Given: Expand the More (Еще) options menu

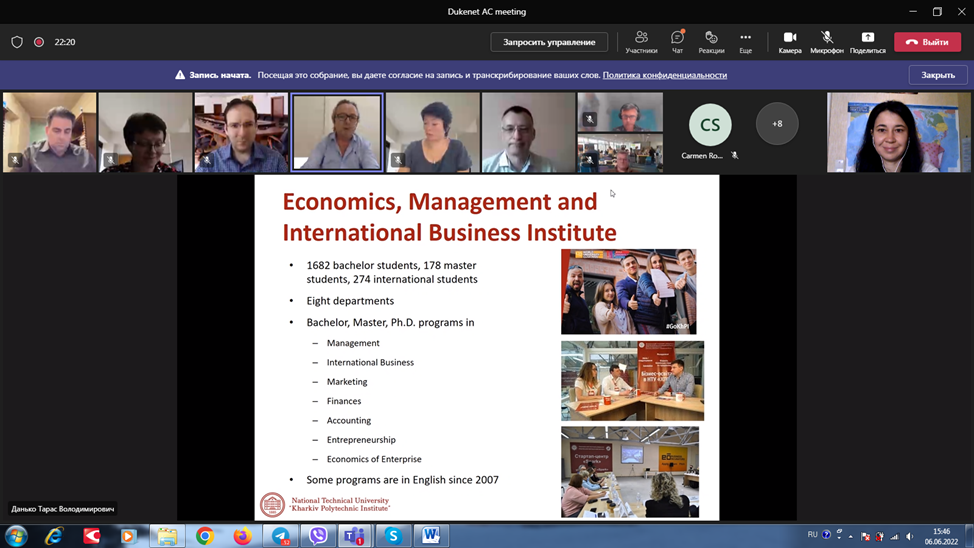Looking at the screenshot, I should point(745,41).
